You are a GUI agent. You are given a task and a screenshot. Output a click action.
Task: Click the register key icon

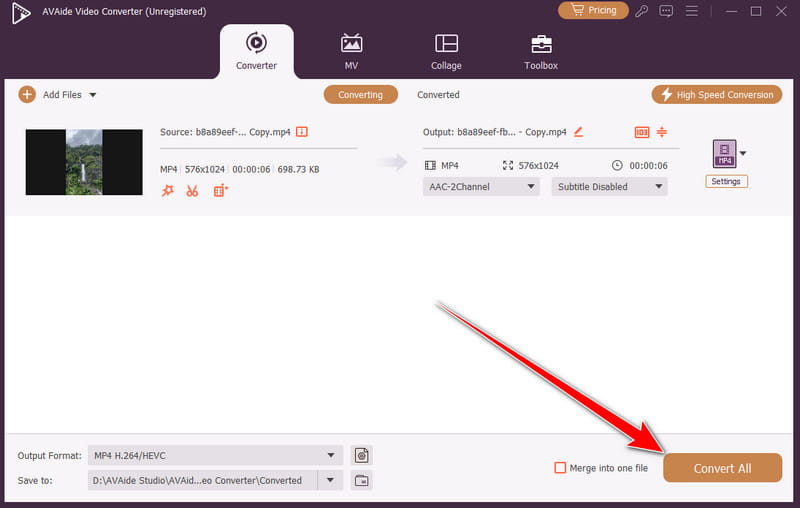[641, 11]
